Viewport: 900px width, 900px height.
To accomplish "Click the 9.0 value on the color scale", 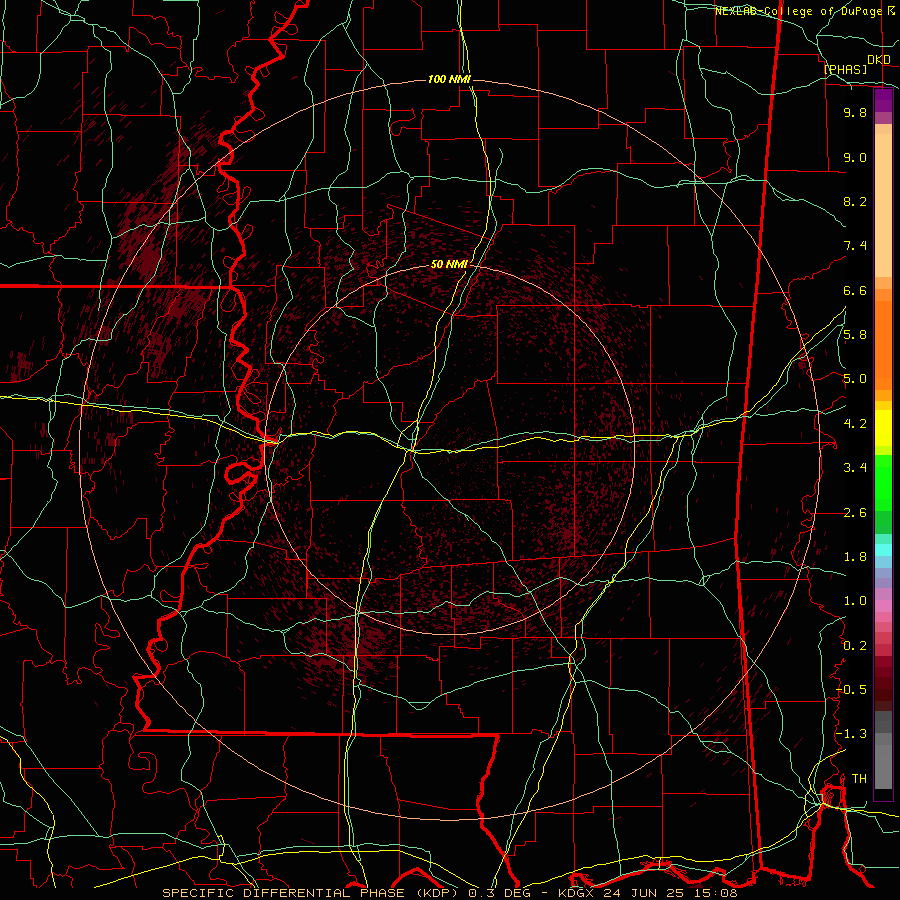I will coord(855,158).
